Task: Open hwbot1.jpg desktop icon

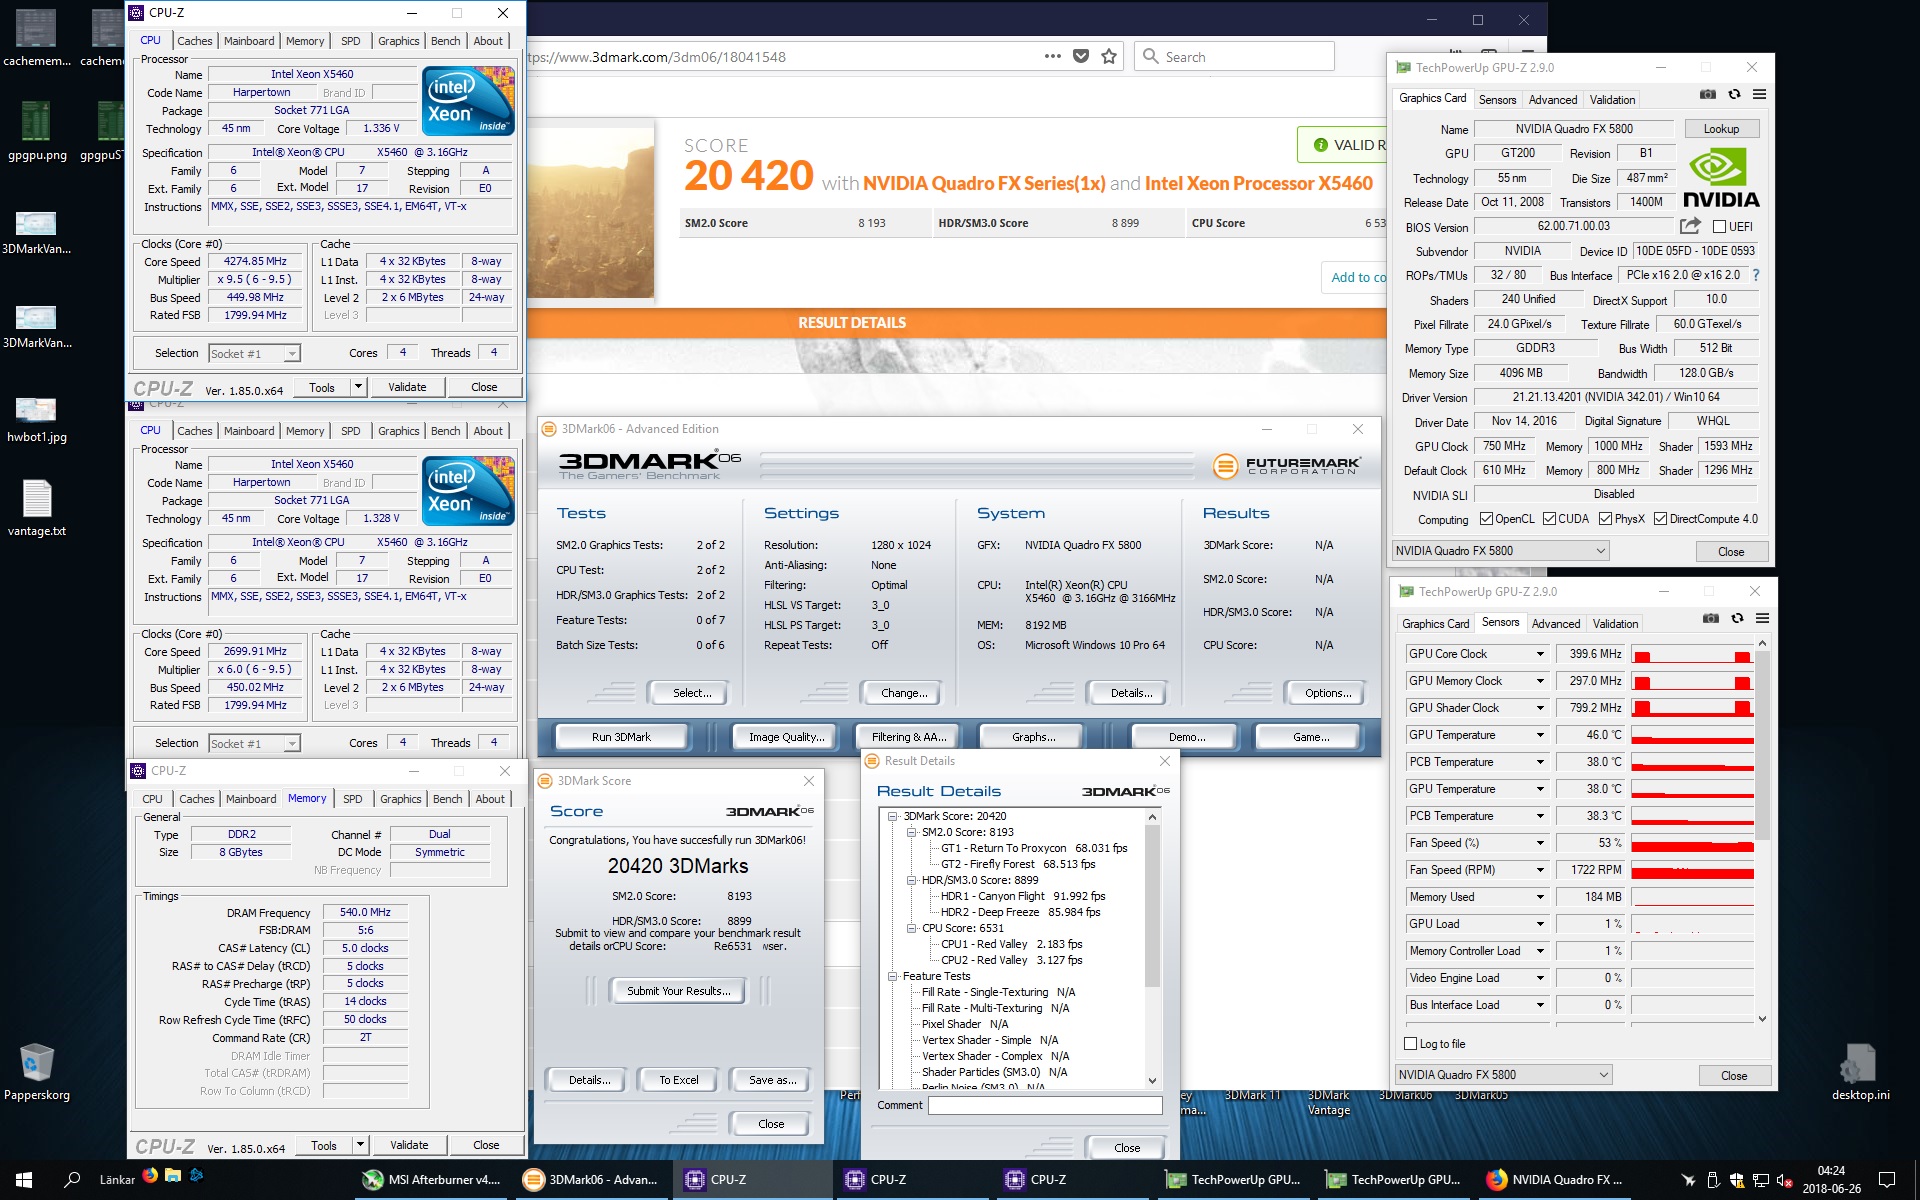Action: (37, 418)
